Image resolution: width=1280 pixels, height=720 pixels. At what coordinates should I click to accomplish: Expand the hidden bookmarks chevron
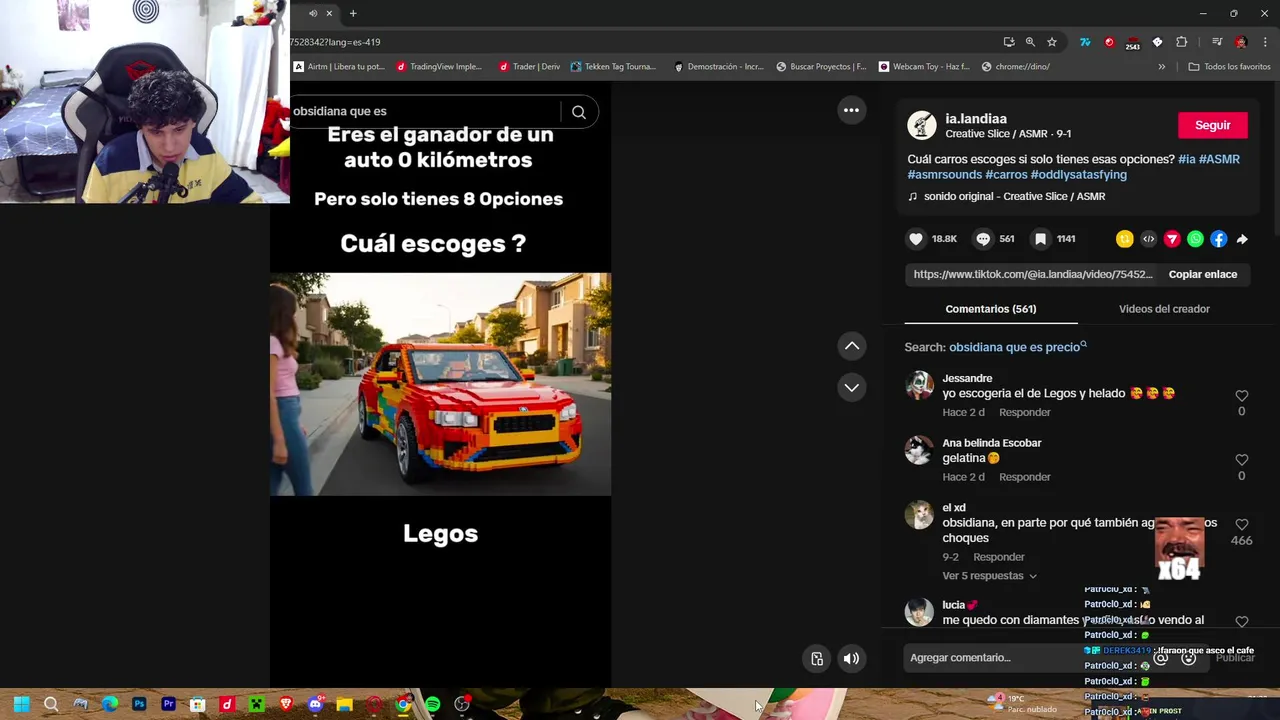tap(1161, 67)
